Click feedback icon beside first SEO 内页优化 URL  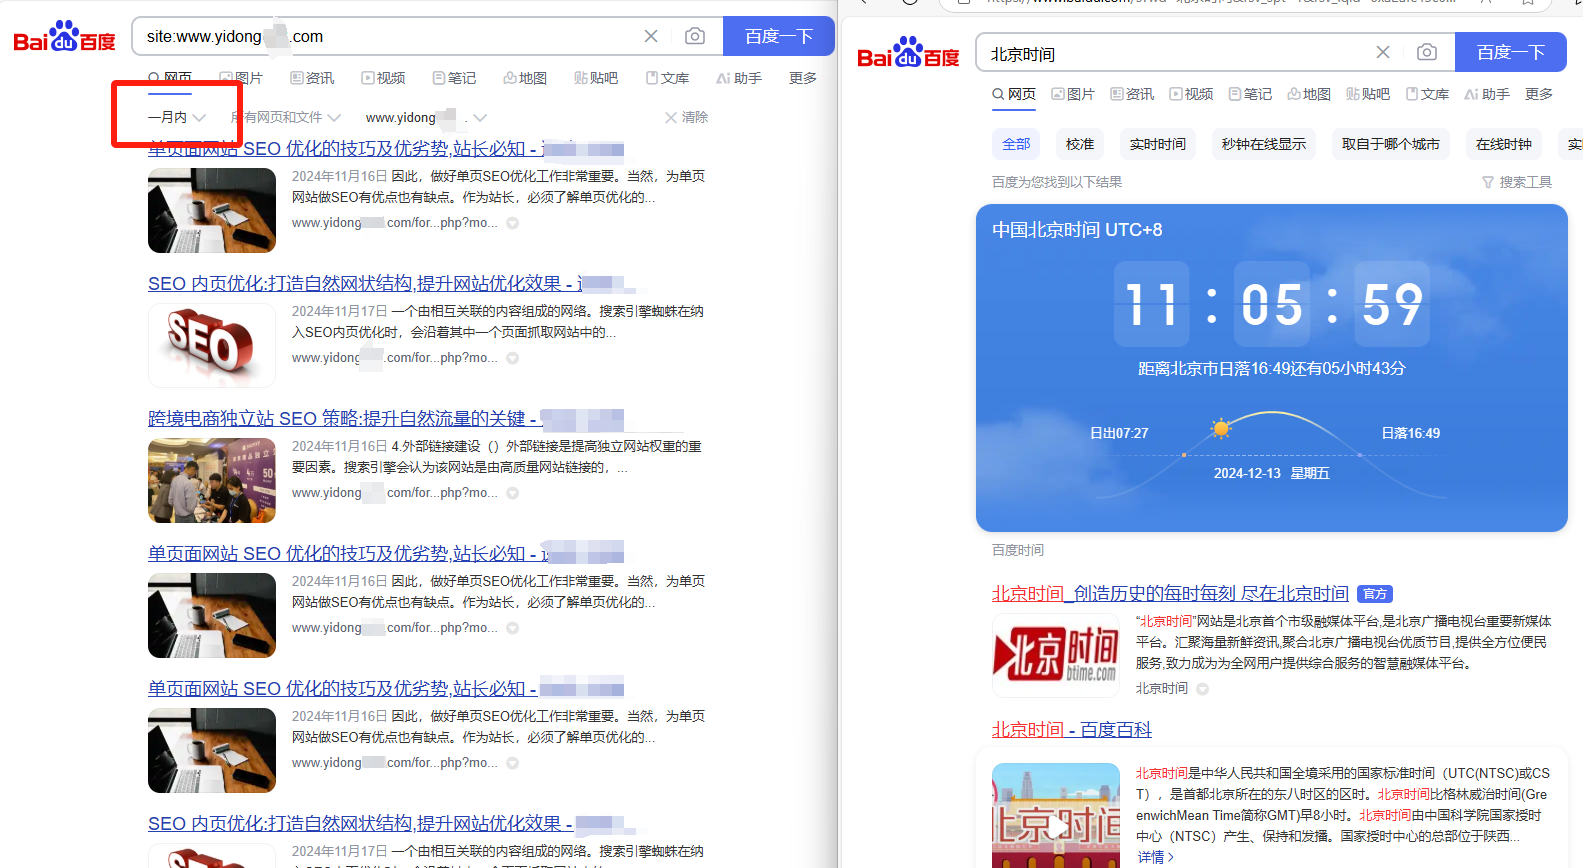512,358
